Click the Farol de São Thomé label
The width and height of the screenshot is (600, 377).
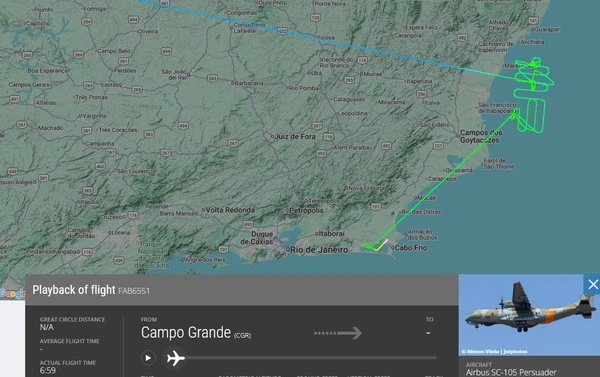pos(499,163)
